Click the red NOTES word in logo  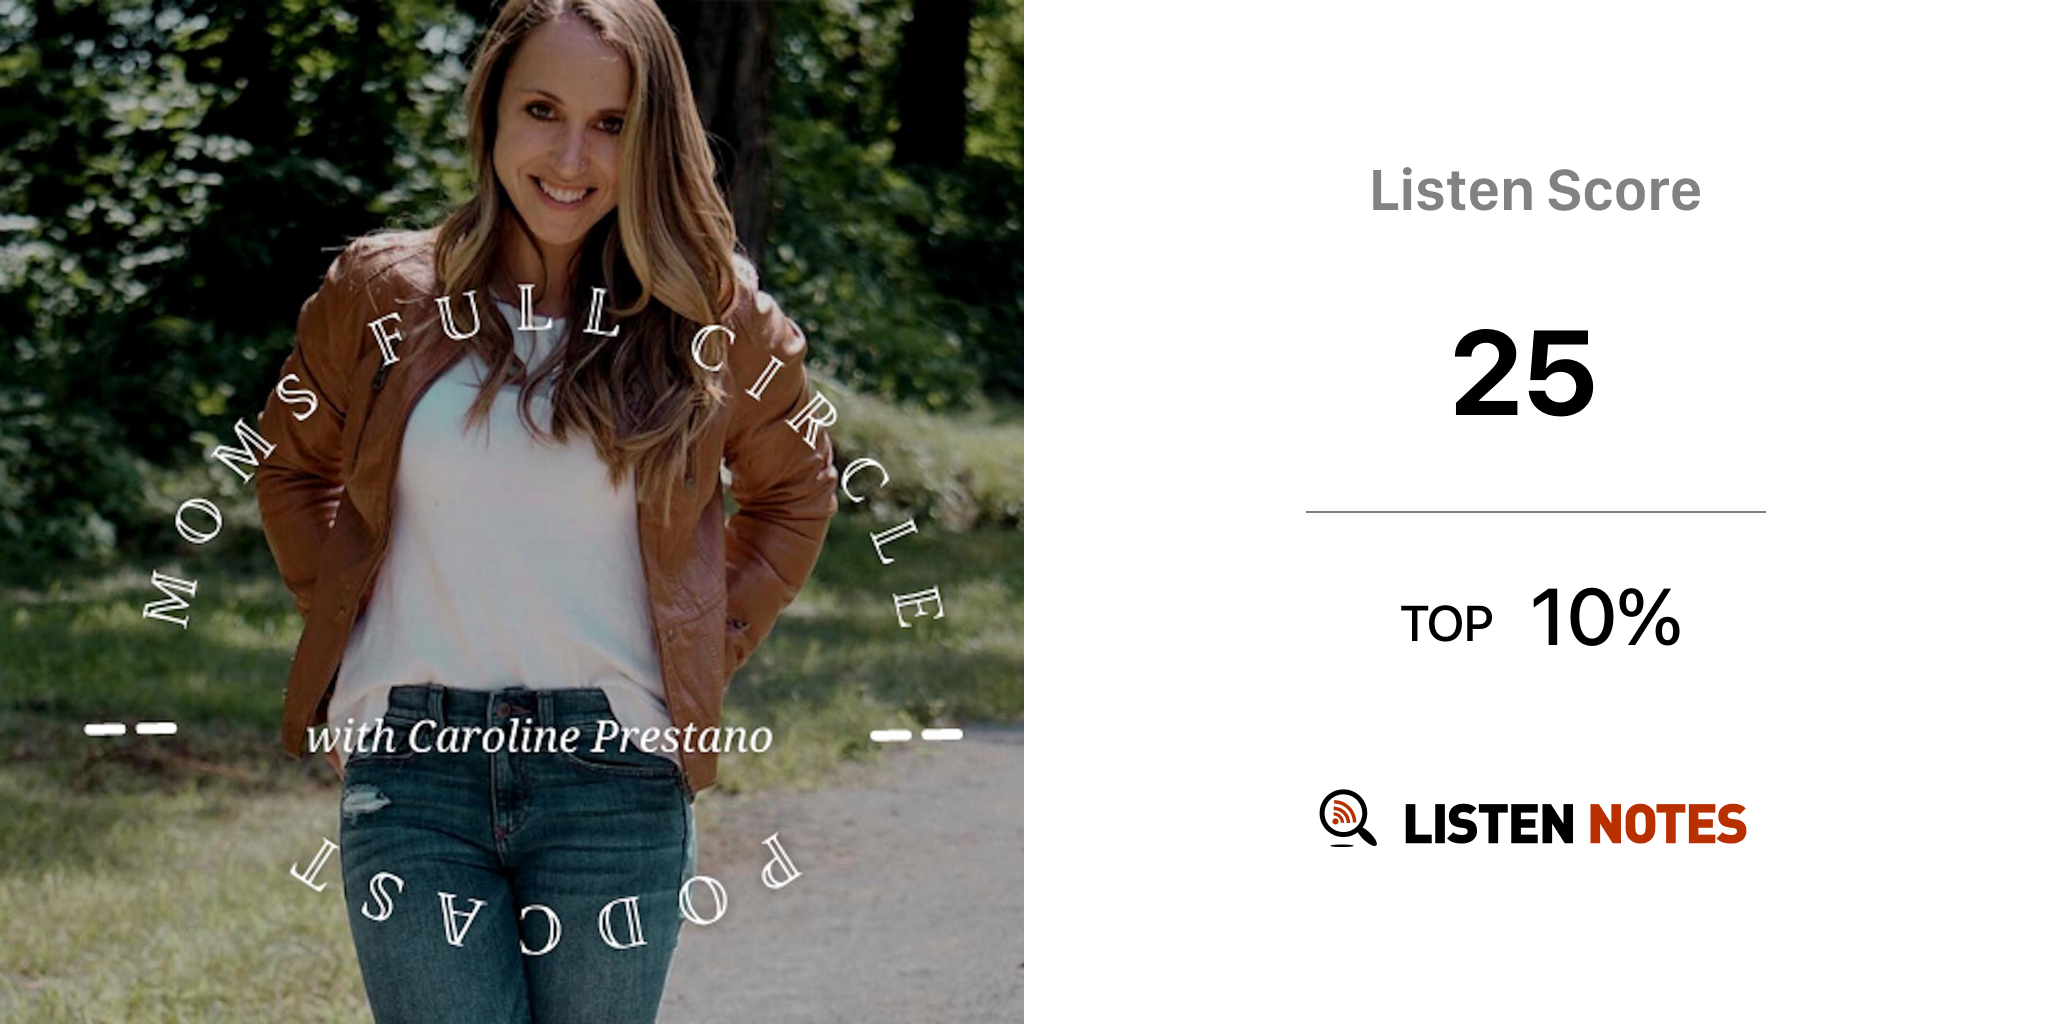[x=1667, y=824]
